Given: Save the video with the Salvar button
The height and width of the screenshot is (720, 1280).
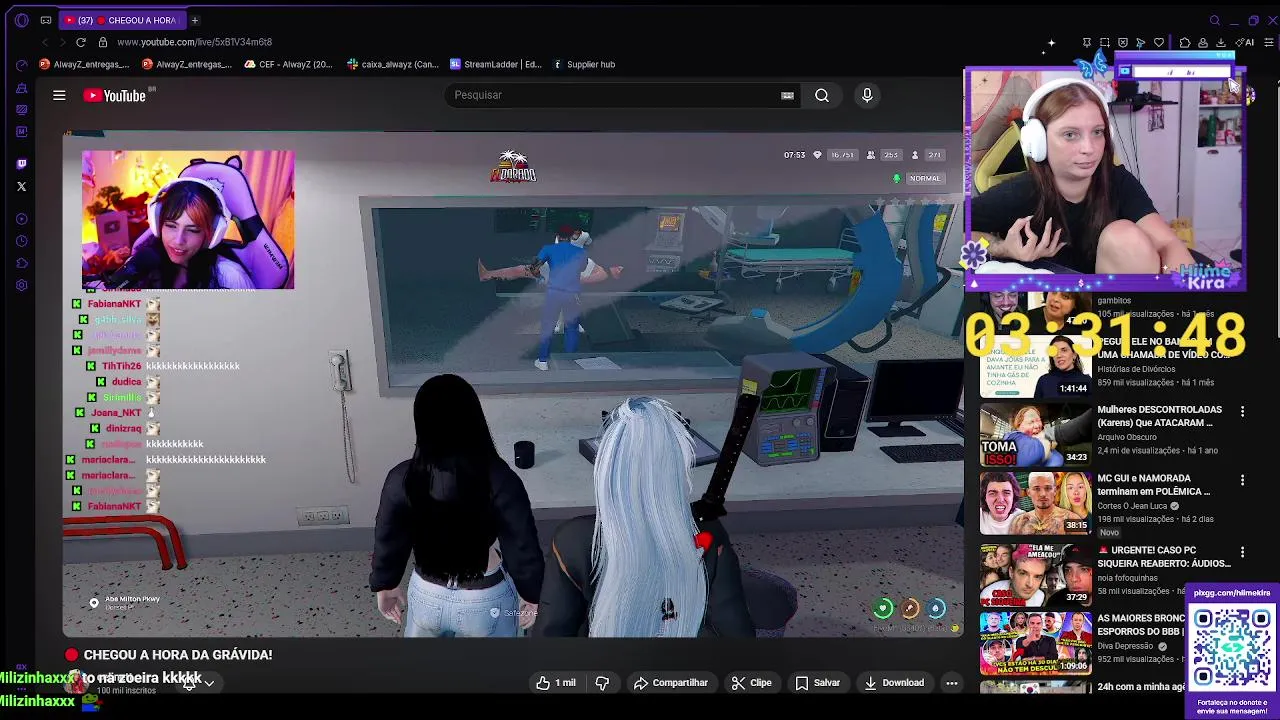Looking at the screenshot, I should pyautogui.click(x=817, y=683).
